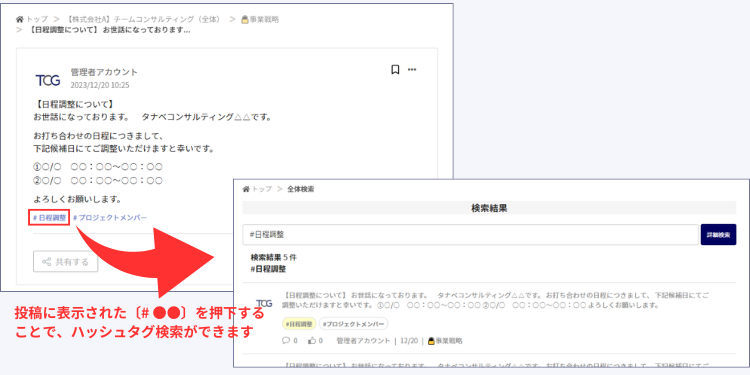Open 【株式会社A】チームコンサルティング breadcrumb
The image size is (750, 375).
pos(144,19)
